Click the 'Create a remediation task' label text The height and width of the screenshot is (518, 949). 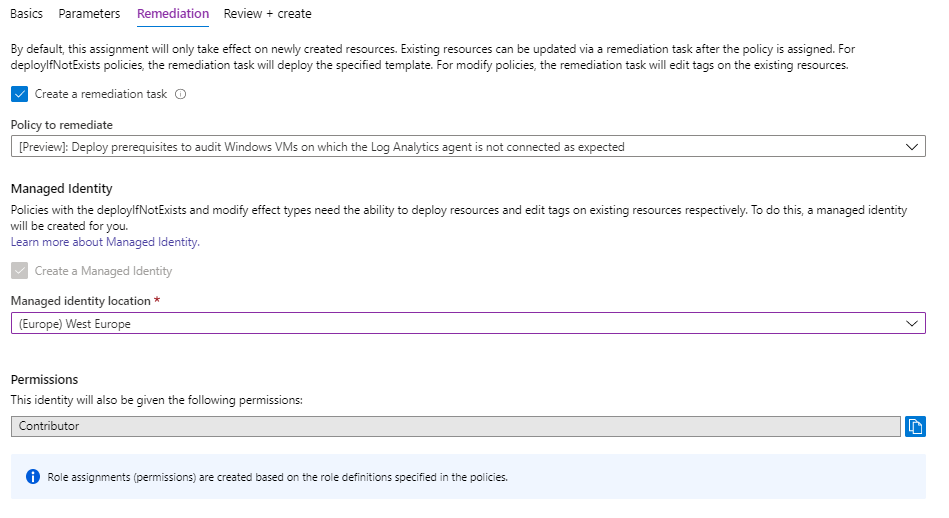[100, 94]
